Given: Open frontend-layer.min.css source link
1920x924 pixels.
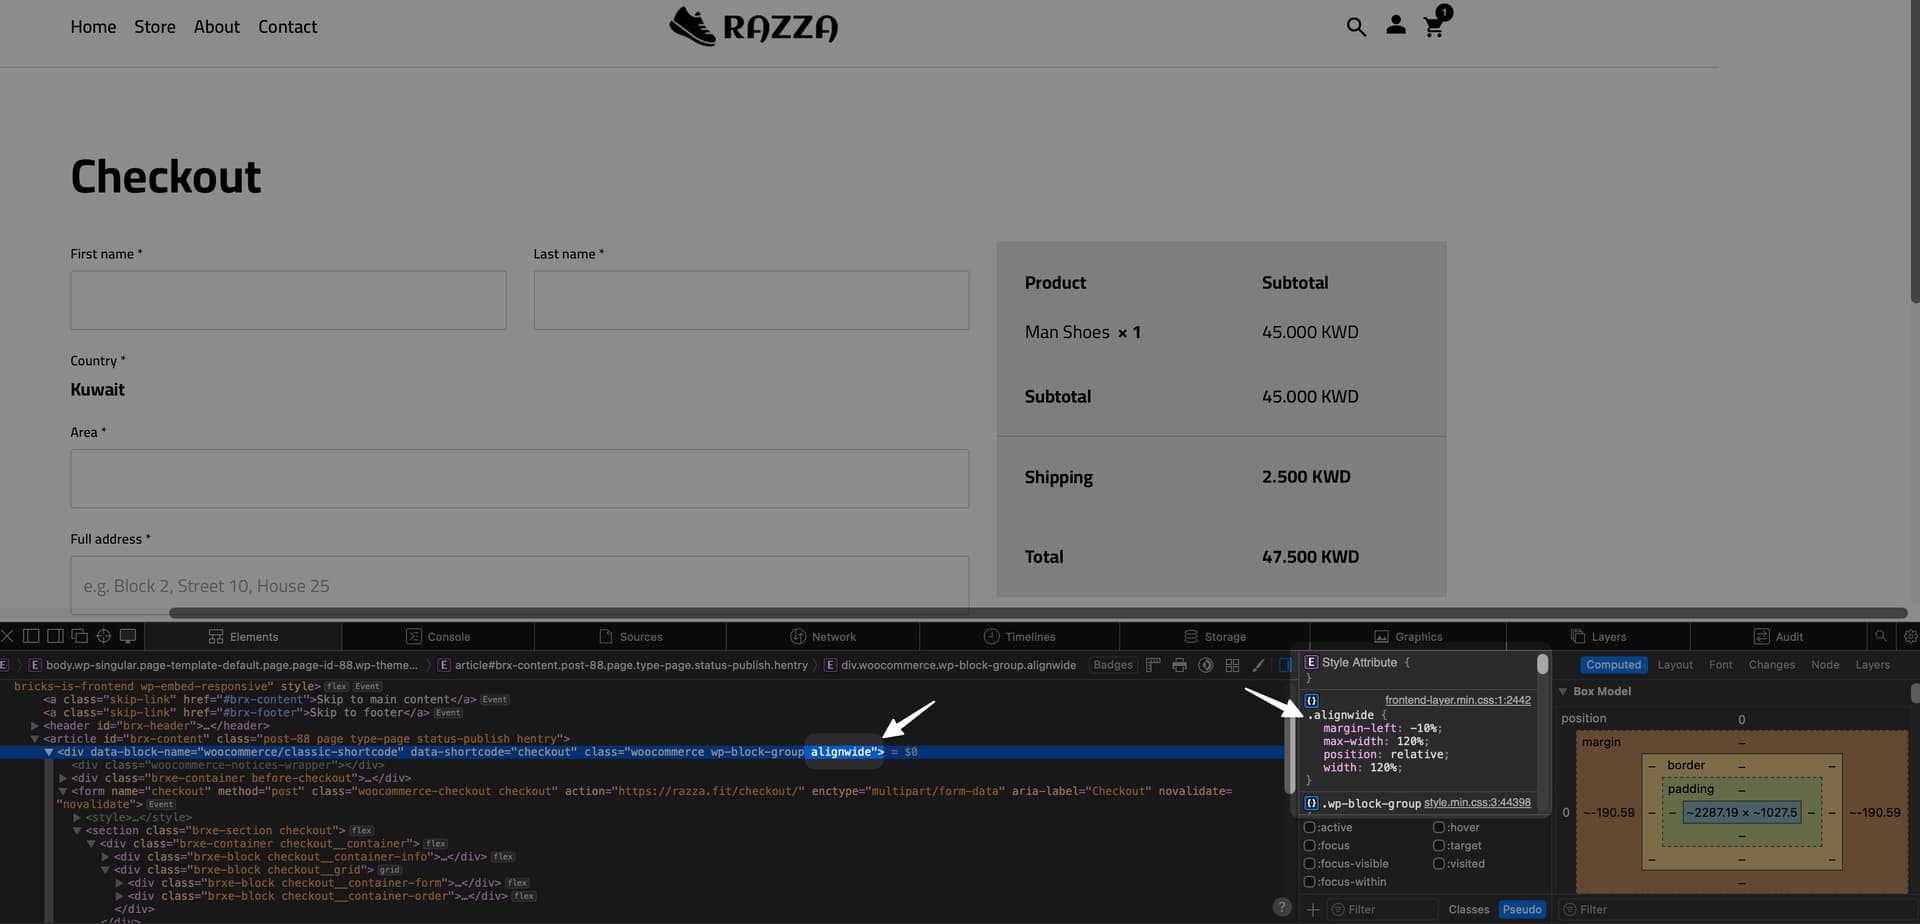Looking at the screenshot, I should pos(1457,700).
